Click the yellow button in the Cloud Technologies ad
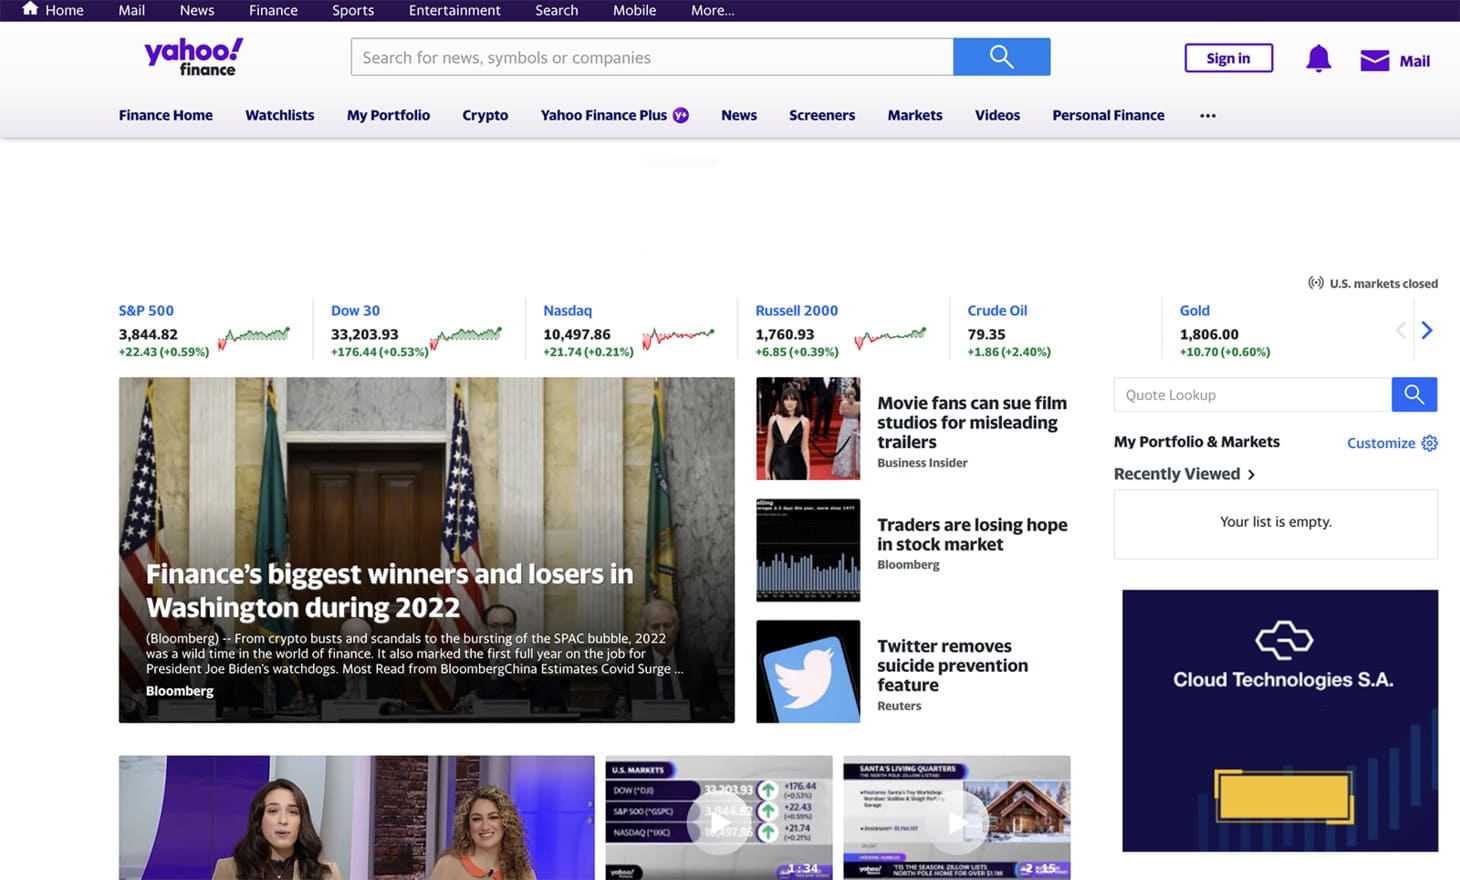The width and height of the screenshot is (1460, 880). click(1283, 796)
